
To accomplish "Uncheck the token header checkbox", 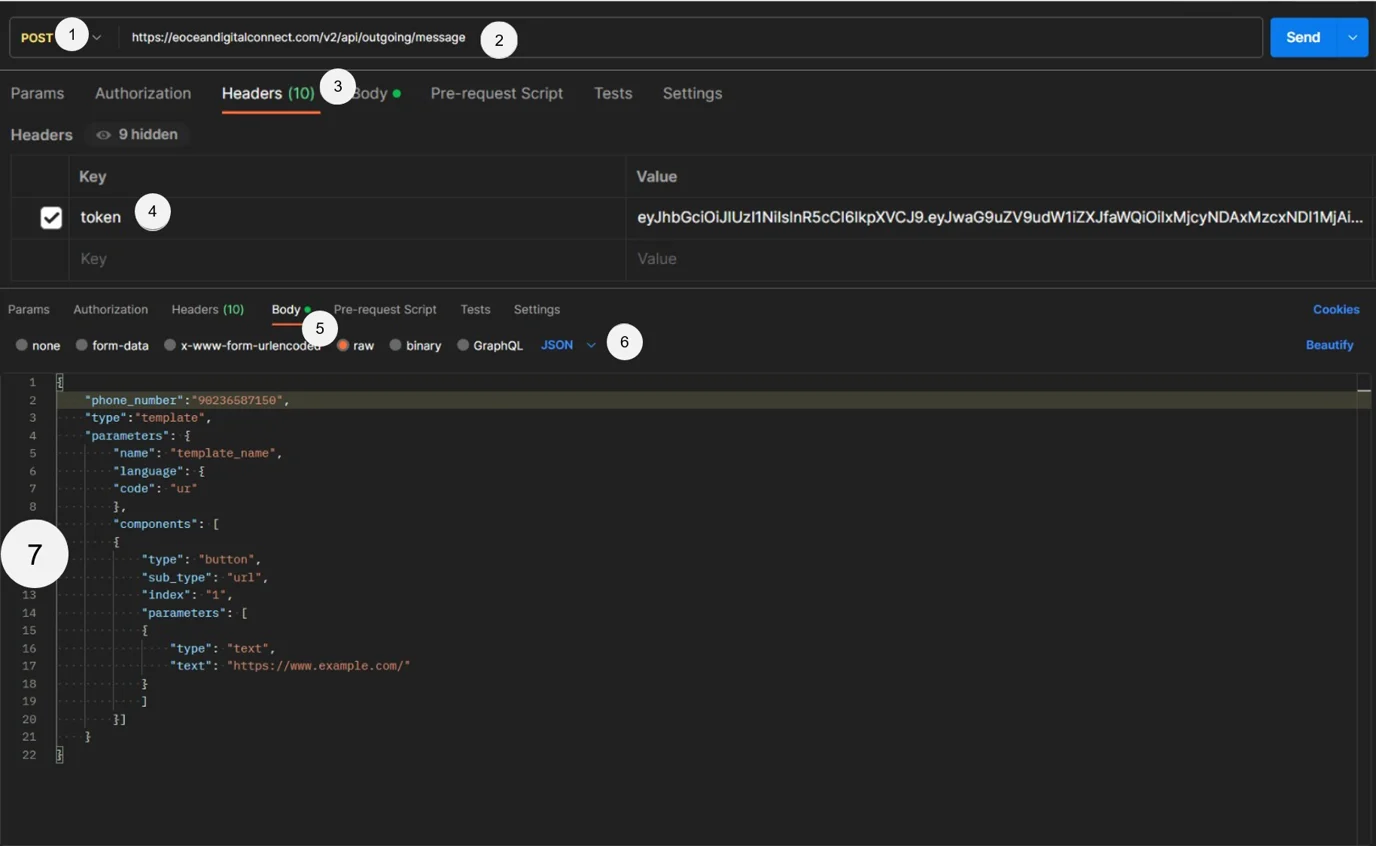I will (x=51, y=217).
